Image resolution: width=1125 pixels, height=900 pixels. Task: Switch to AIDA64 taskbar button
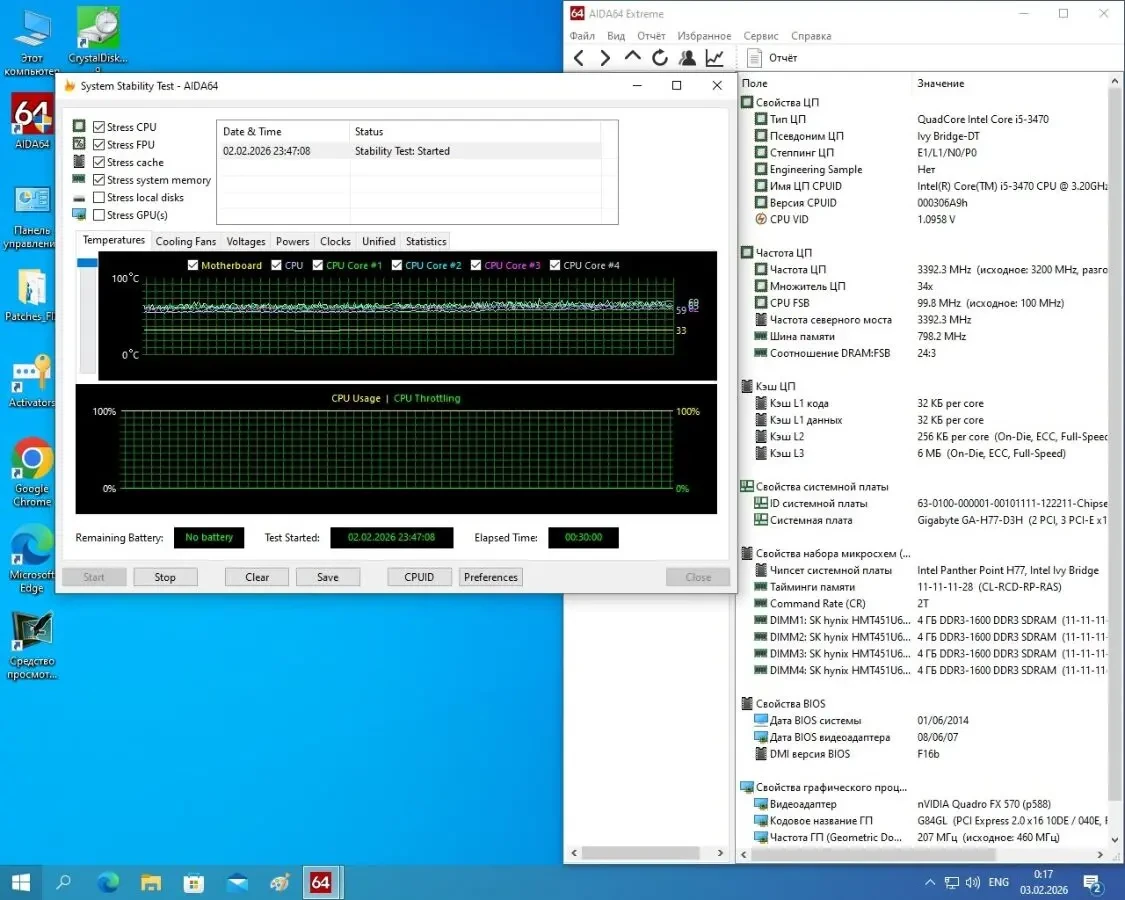(x=321, y=882)
